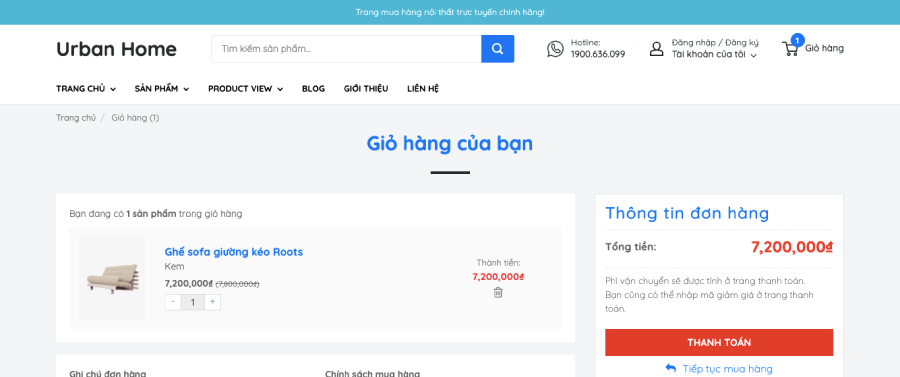Click the Giỏ hàng của bạn heading
Screen dimensions: 900x377
pos(450,143)
